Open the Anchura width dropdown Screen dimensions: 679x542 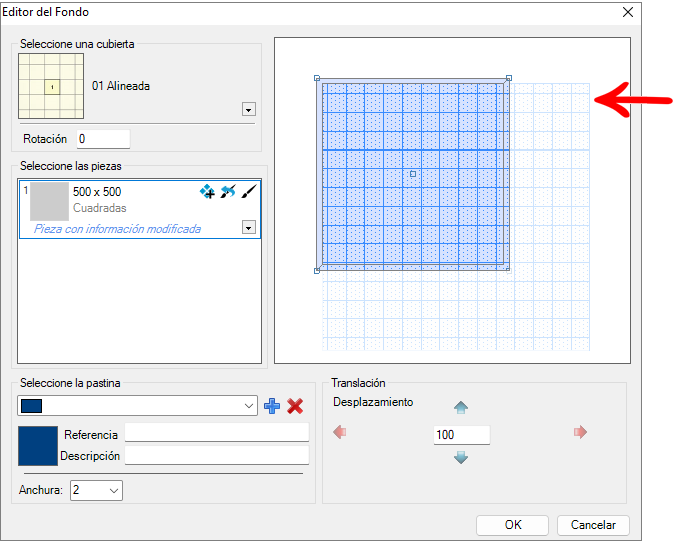[x=96, y=490]
